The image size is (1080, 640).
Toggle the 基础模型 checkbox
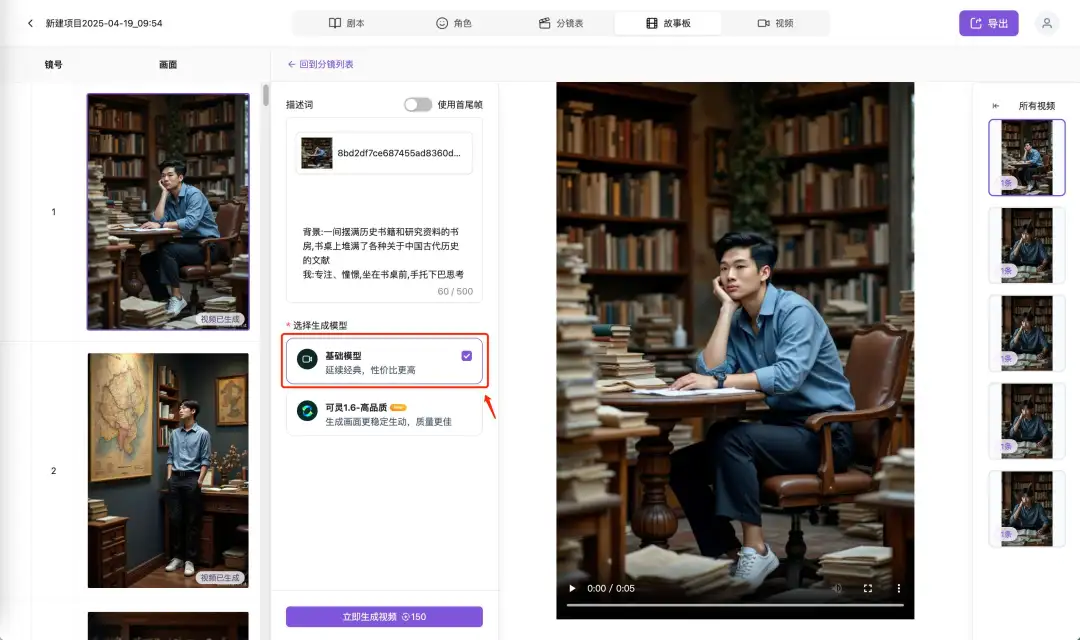click(x=466, y=356)
